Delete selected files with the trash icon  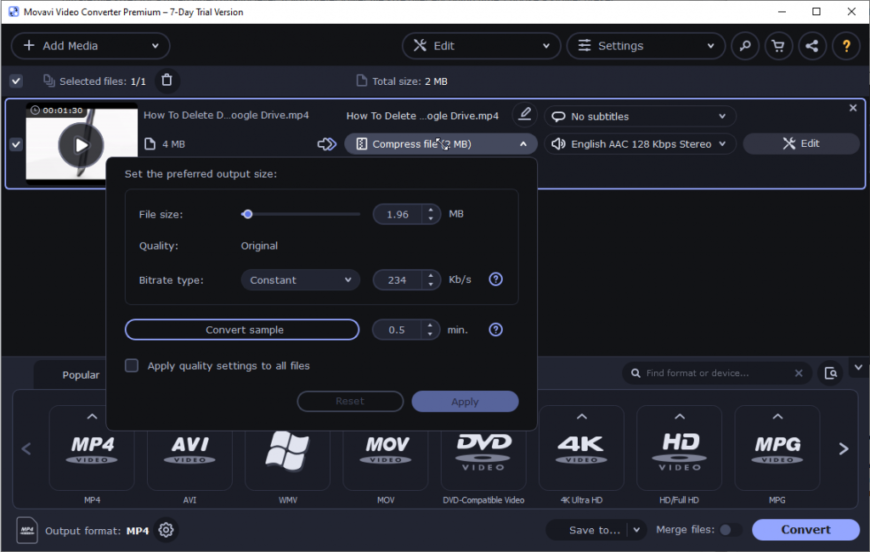[167, 80]
